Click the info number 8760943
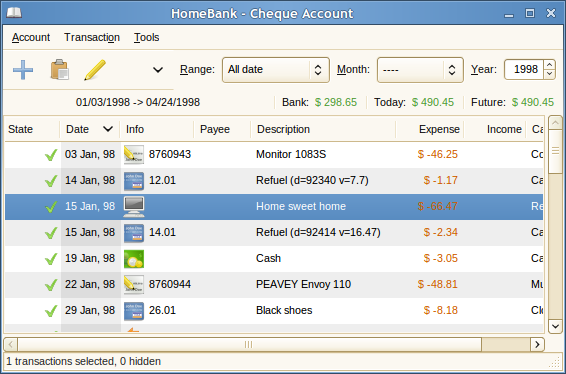This screenshot has width=566, height=374. coord(170,155)
